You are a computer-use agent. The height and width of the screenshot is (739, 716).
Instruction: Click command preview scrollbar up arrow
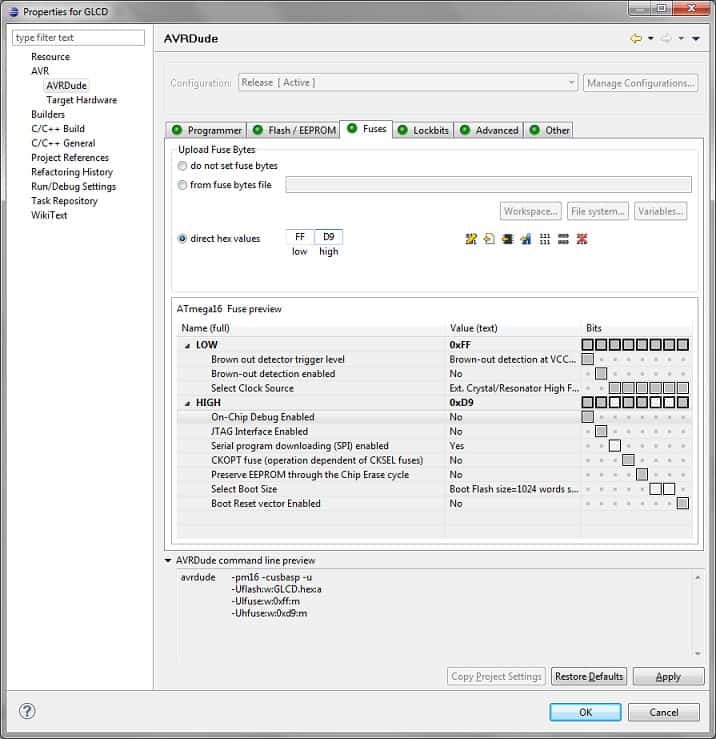click(x=698, y=578)
